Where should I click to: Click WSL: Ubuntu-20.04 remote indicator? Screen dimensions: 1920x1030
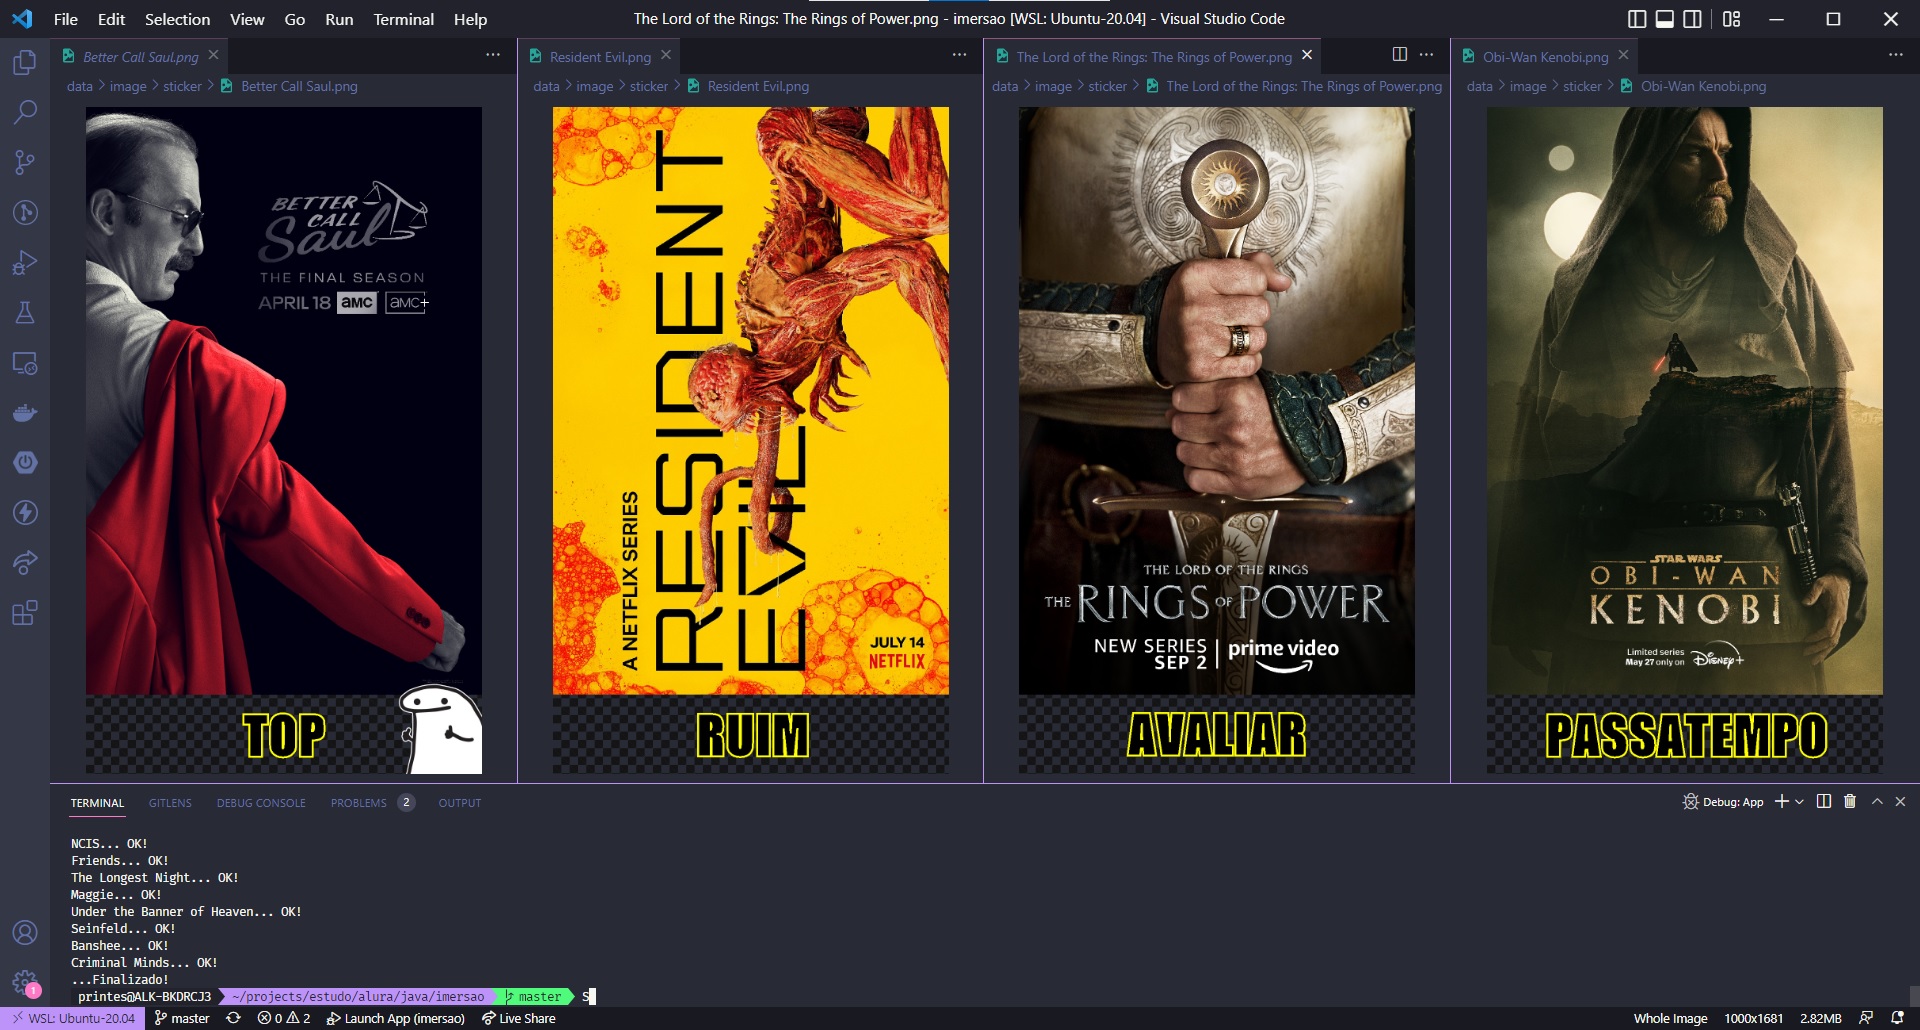[x=73, y=1018]
